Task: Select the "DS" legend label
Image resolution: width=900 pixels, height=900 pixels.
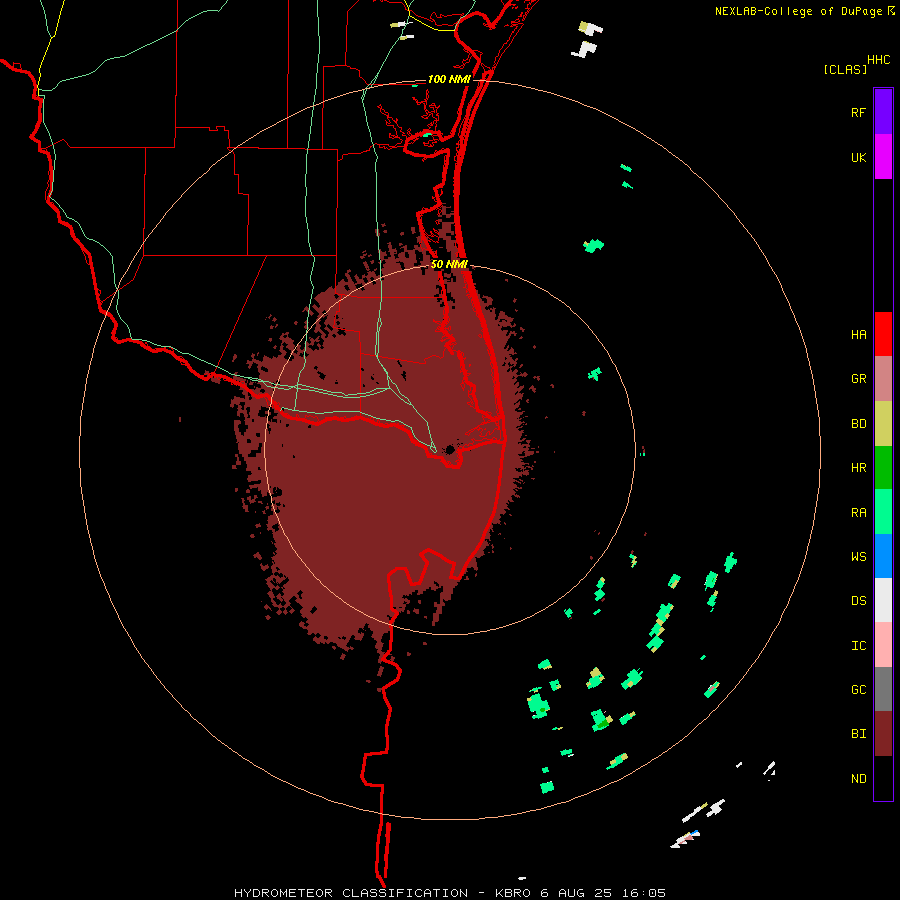Action: 858,601
